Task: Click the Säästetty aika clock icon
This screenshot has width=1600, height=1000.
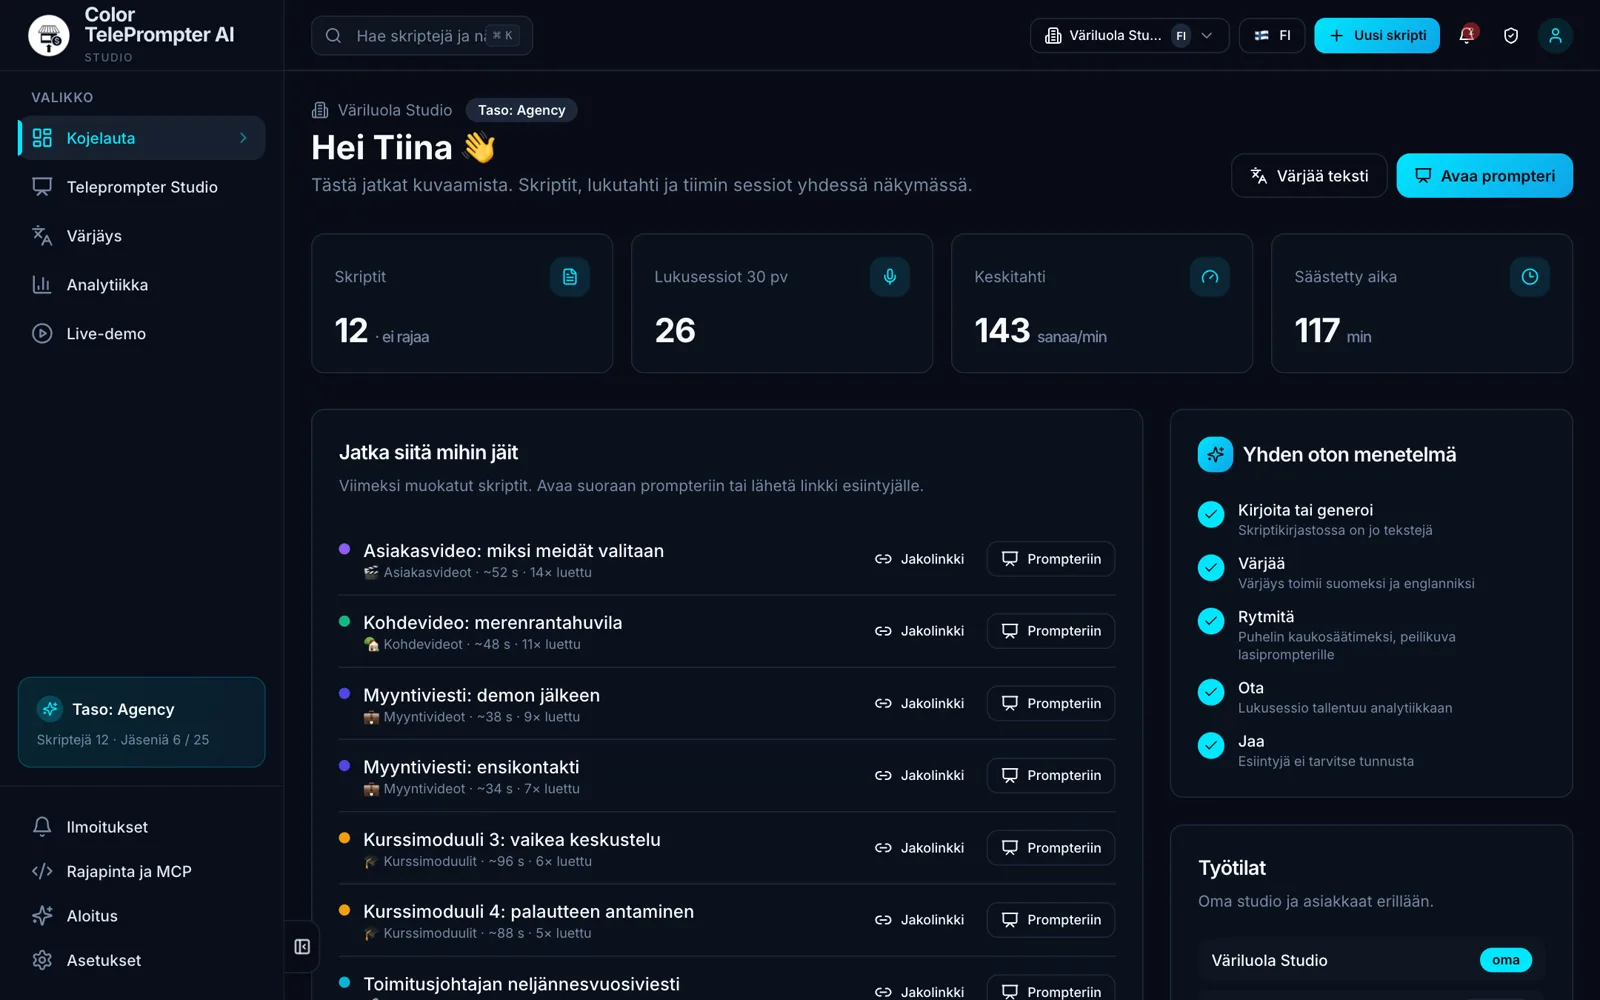Action: [1530, 277]
